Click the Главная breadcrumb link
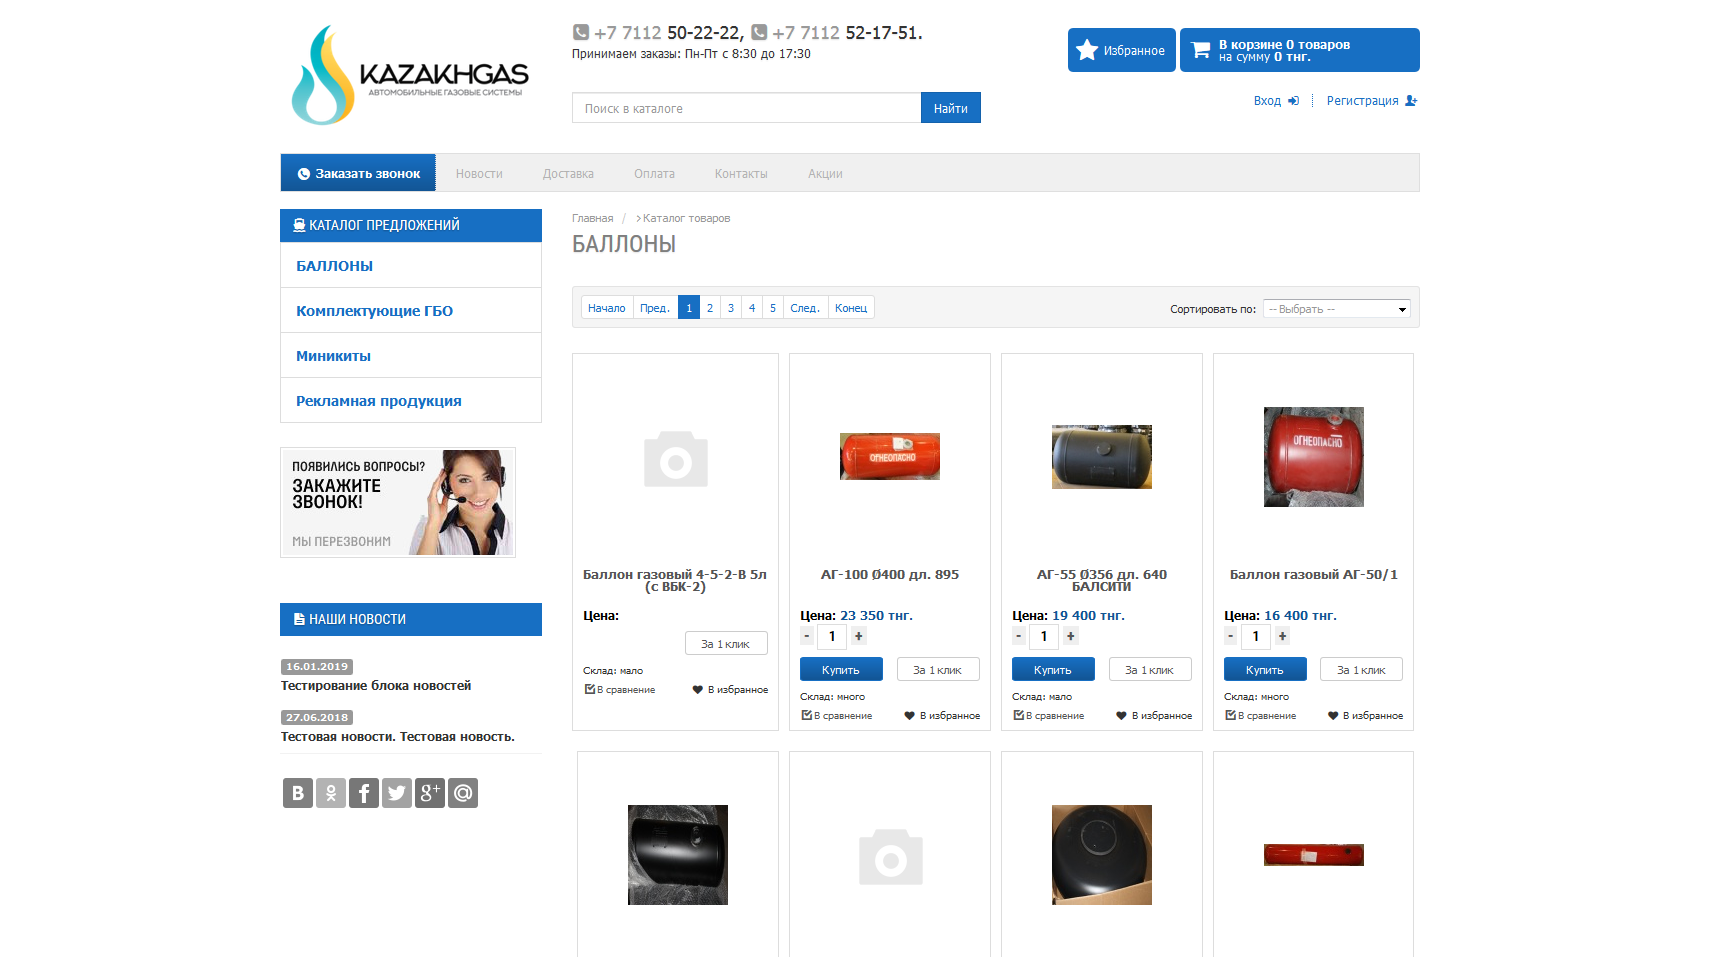 (593, 218)
